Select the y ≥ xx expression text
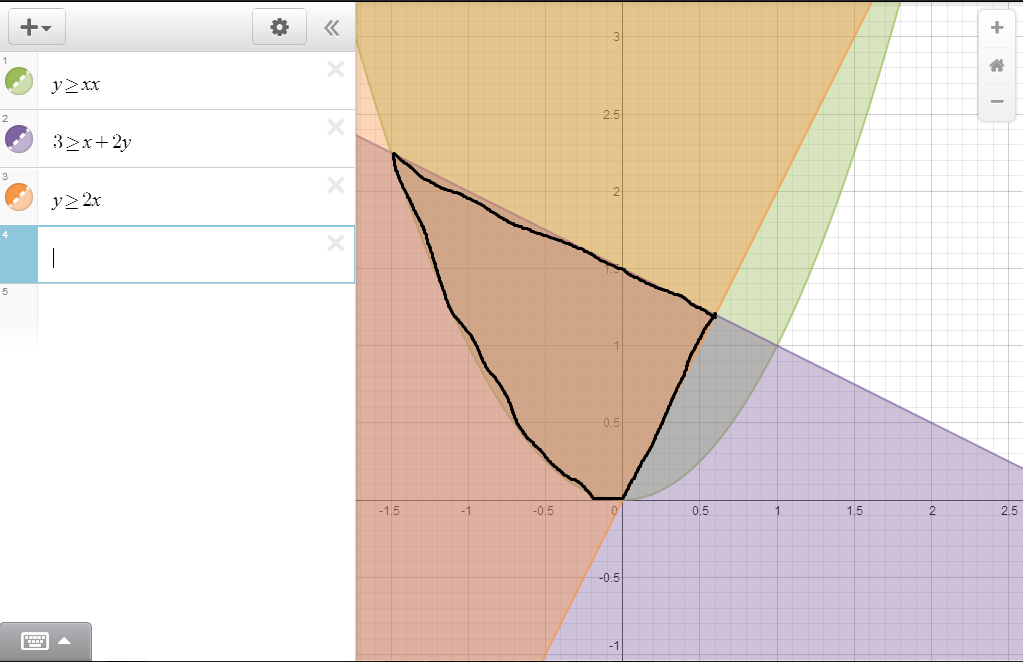1023x662 pixels. point(76,85)
